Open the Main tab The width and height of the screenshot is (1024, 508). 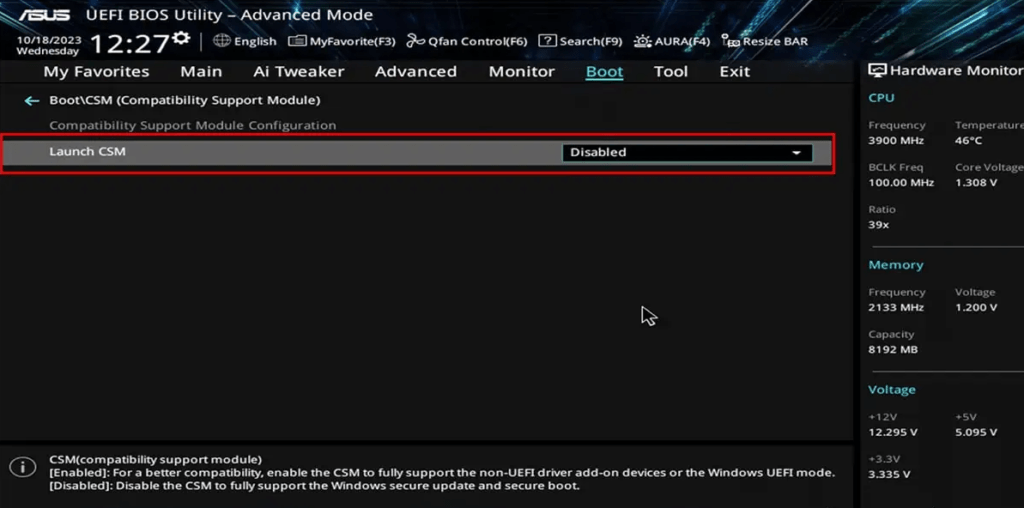click(201, 72)
